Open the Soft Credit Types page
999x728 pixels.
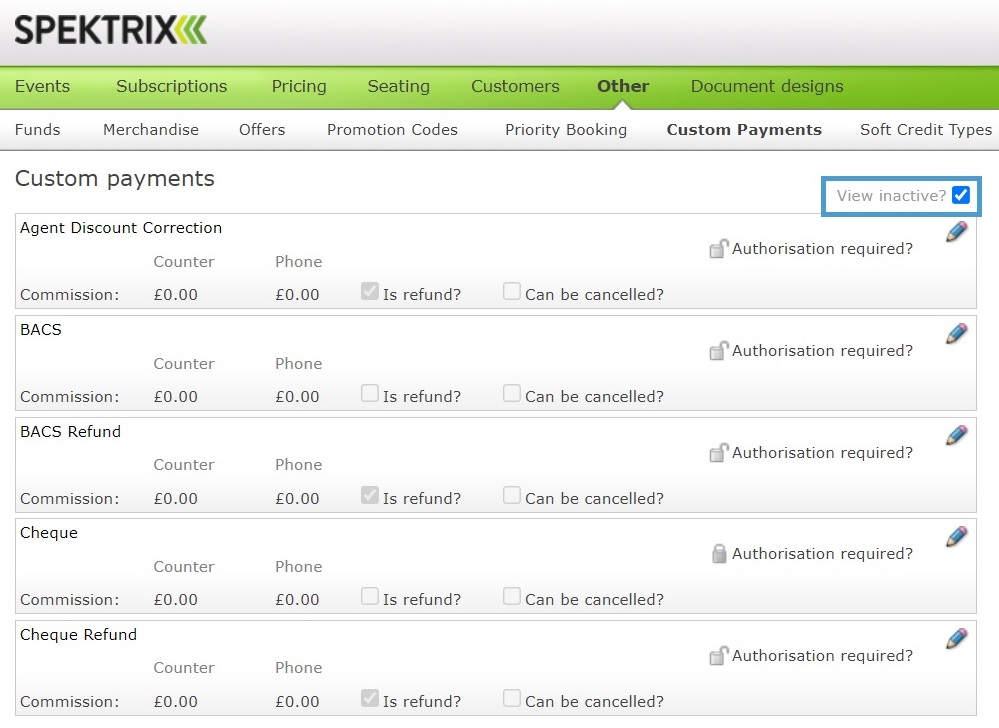(926, 130)
